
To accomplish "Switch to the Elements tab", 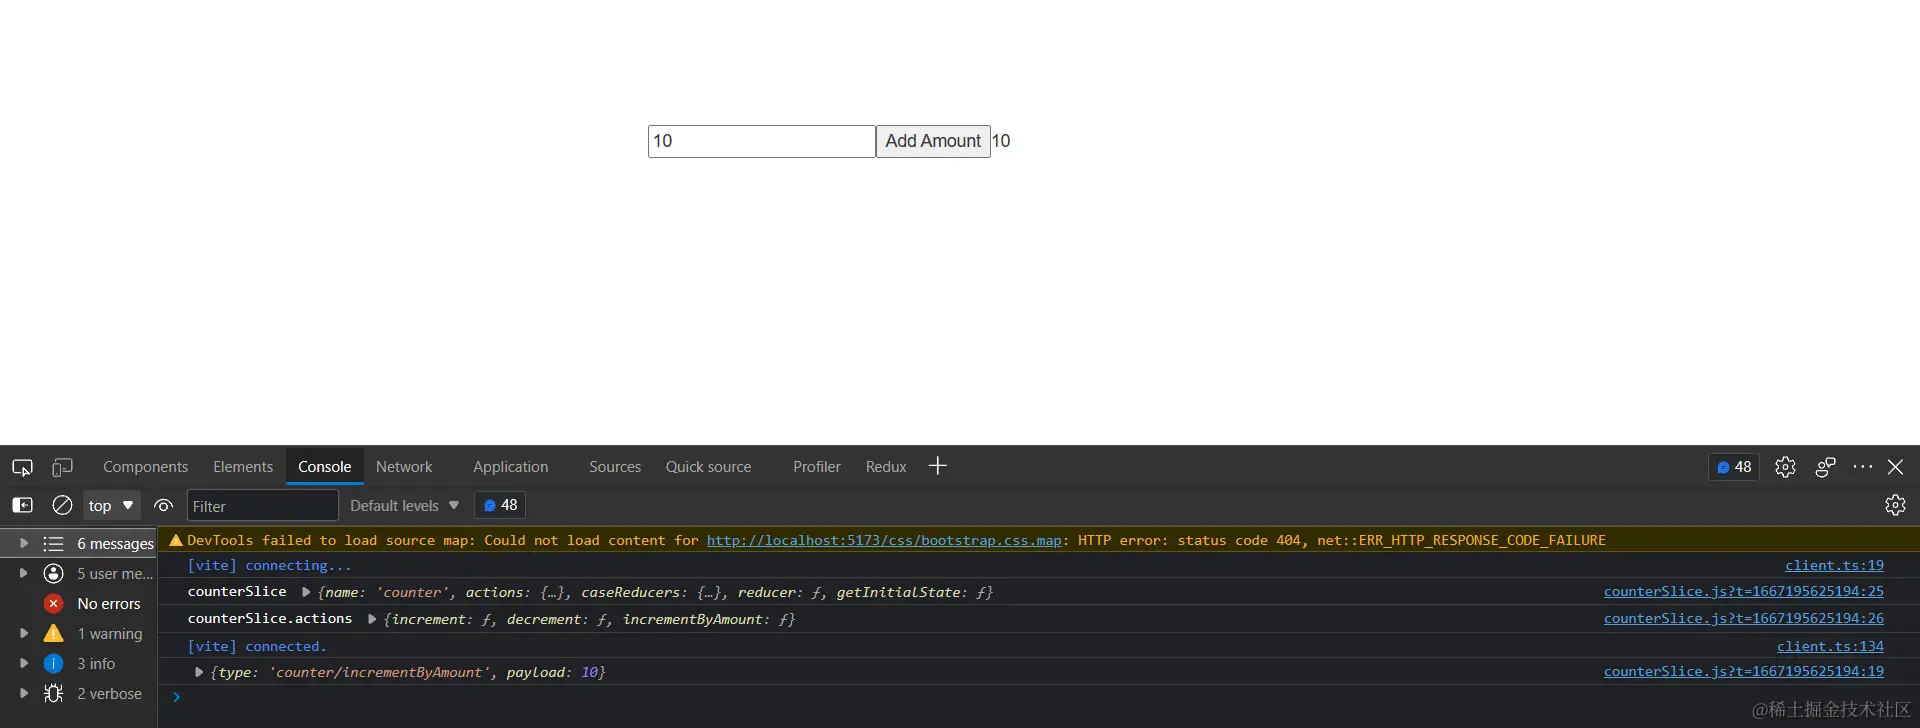I will tap(243, 467).
